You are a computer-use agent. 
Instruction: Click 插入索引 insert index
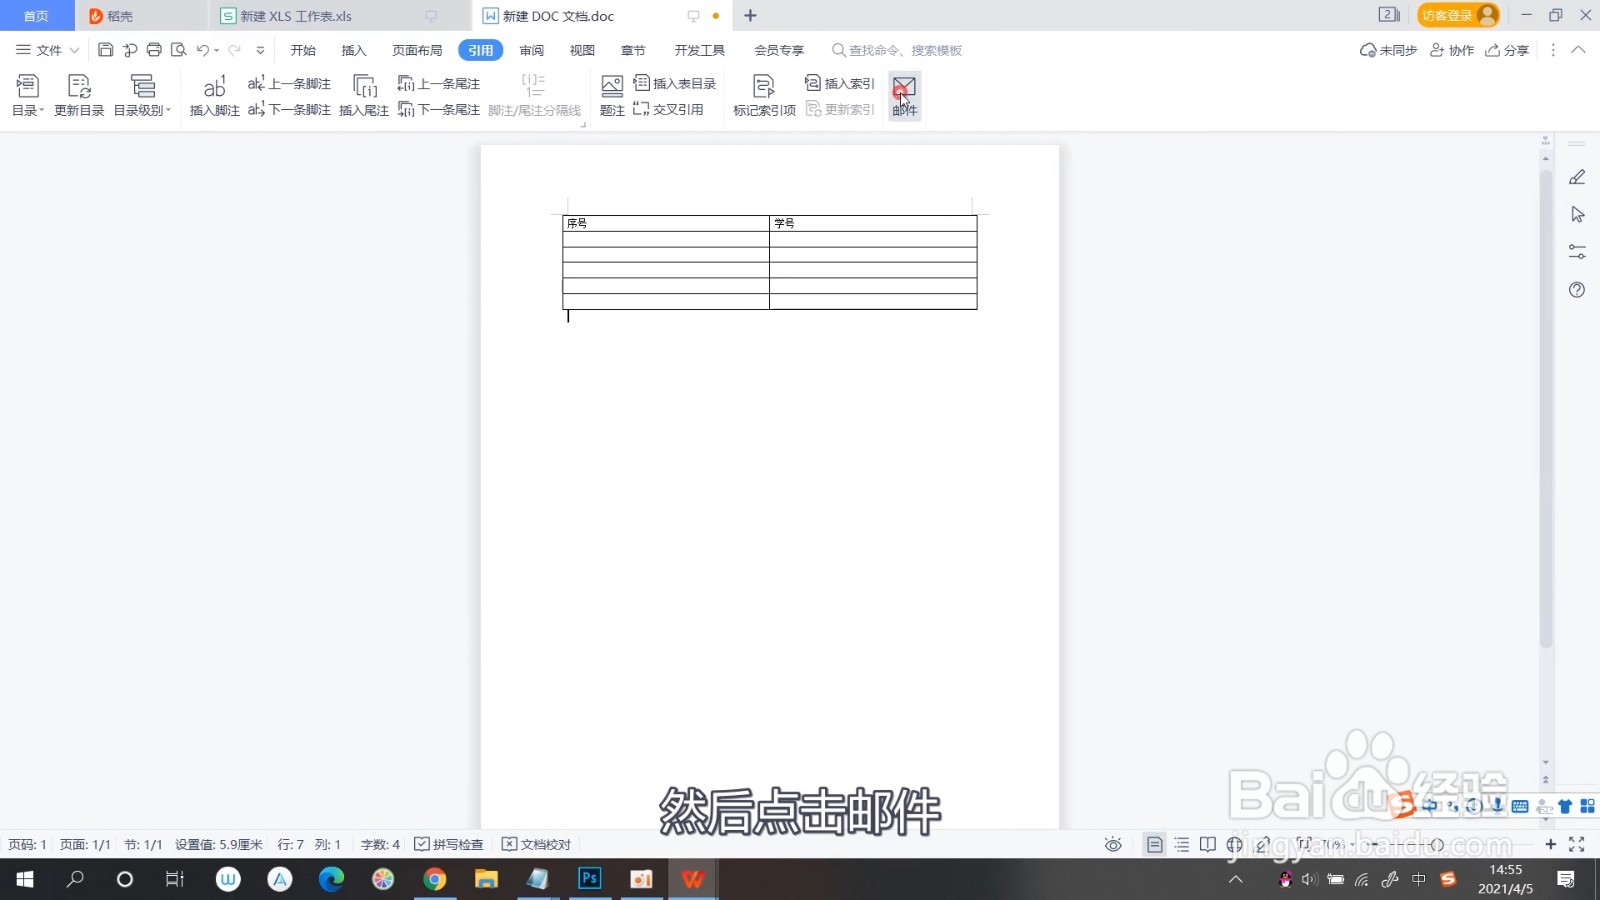coord(840,84)
